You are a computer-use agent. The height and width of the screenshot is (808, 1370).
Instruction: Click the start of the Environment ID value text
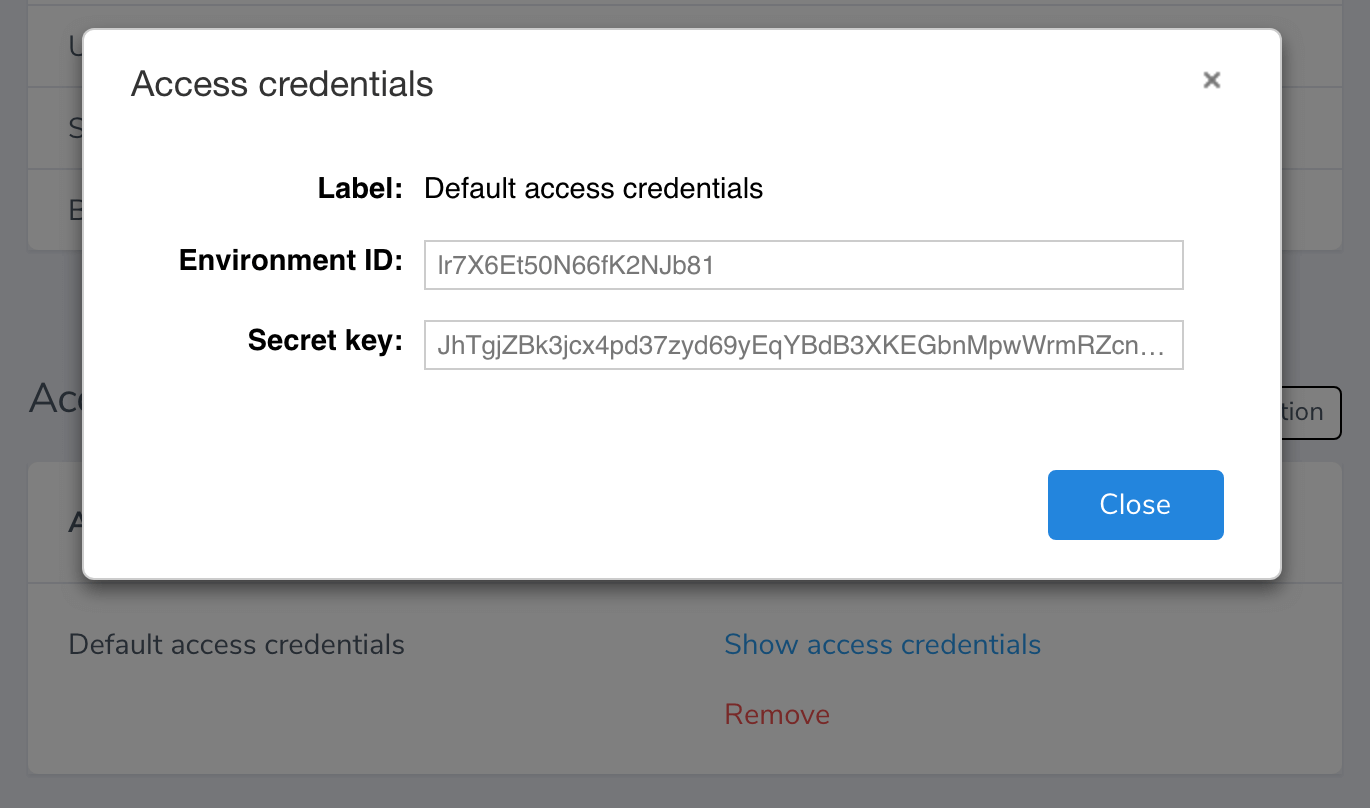(441, 266)
